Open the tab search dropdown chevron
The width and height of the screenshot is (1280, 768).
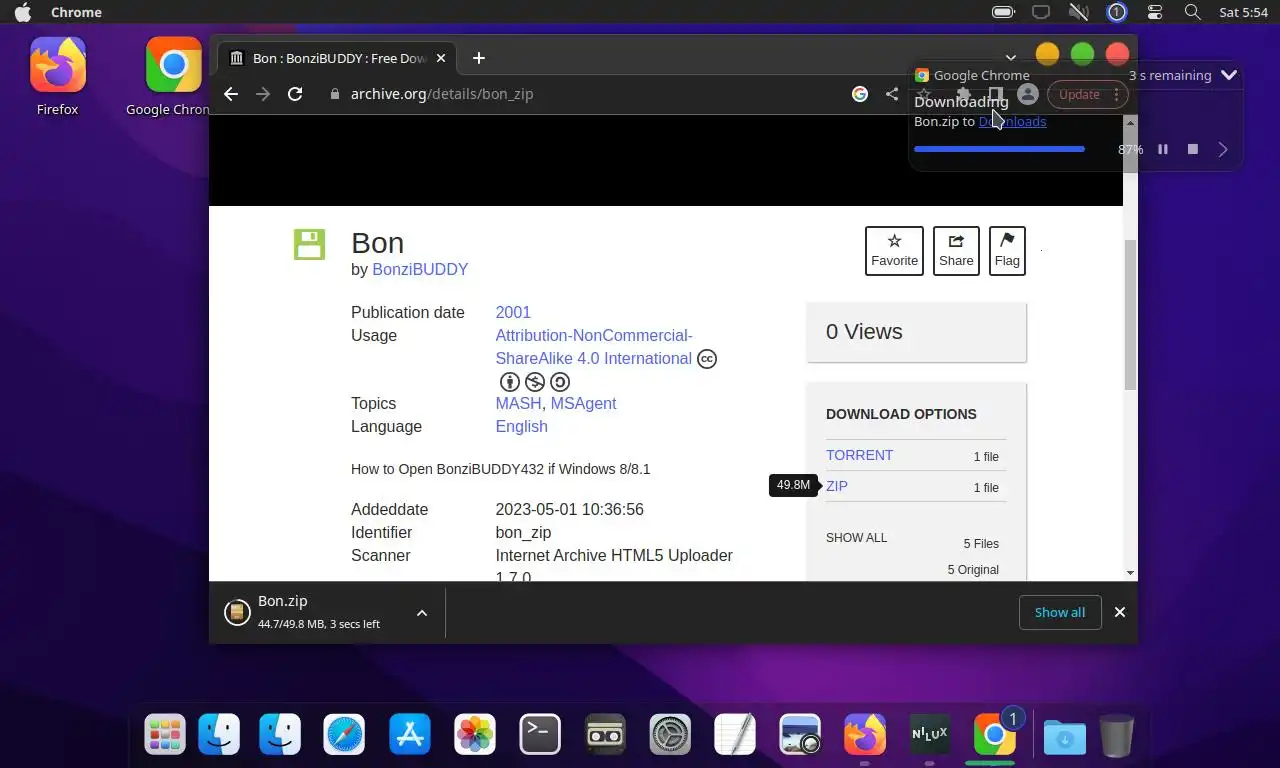coord(1011,58)
